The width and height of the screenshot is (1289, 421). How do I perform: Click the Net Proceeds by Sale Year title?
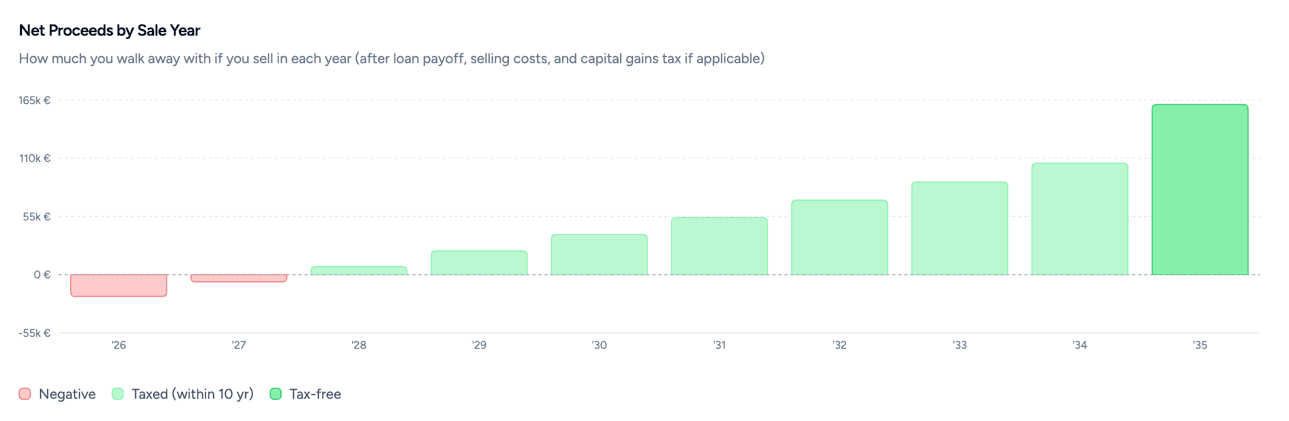click(x=110, y=31)
